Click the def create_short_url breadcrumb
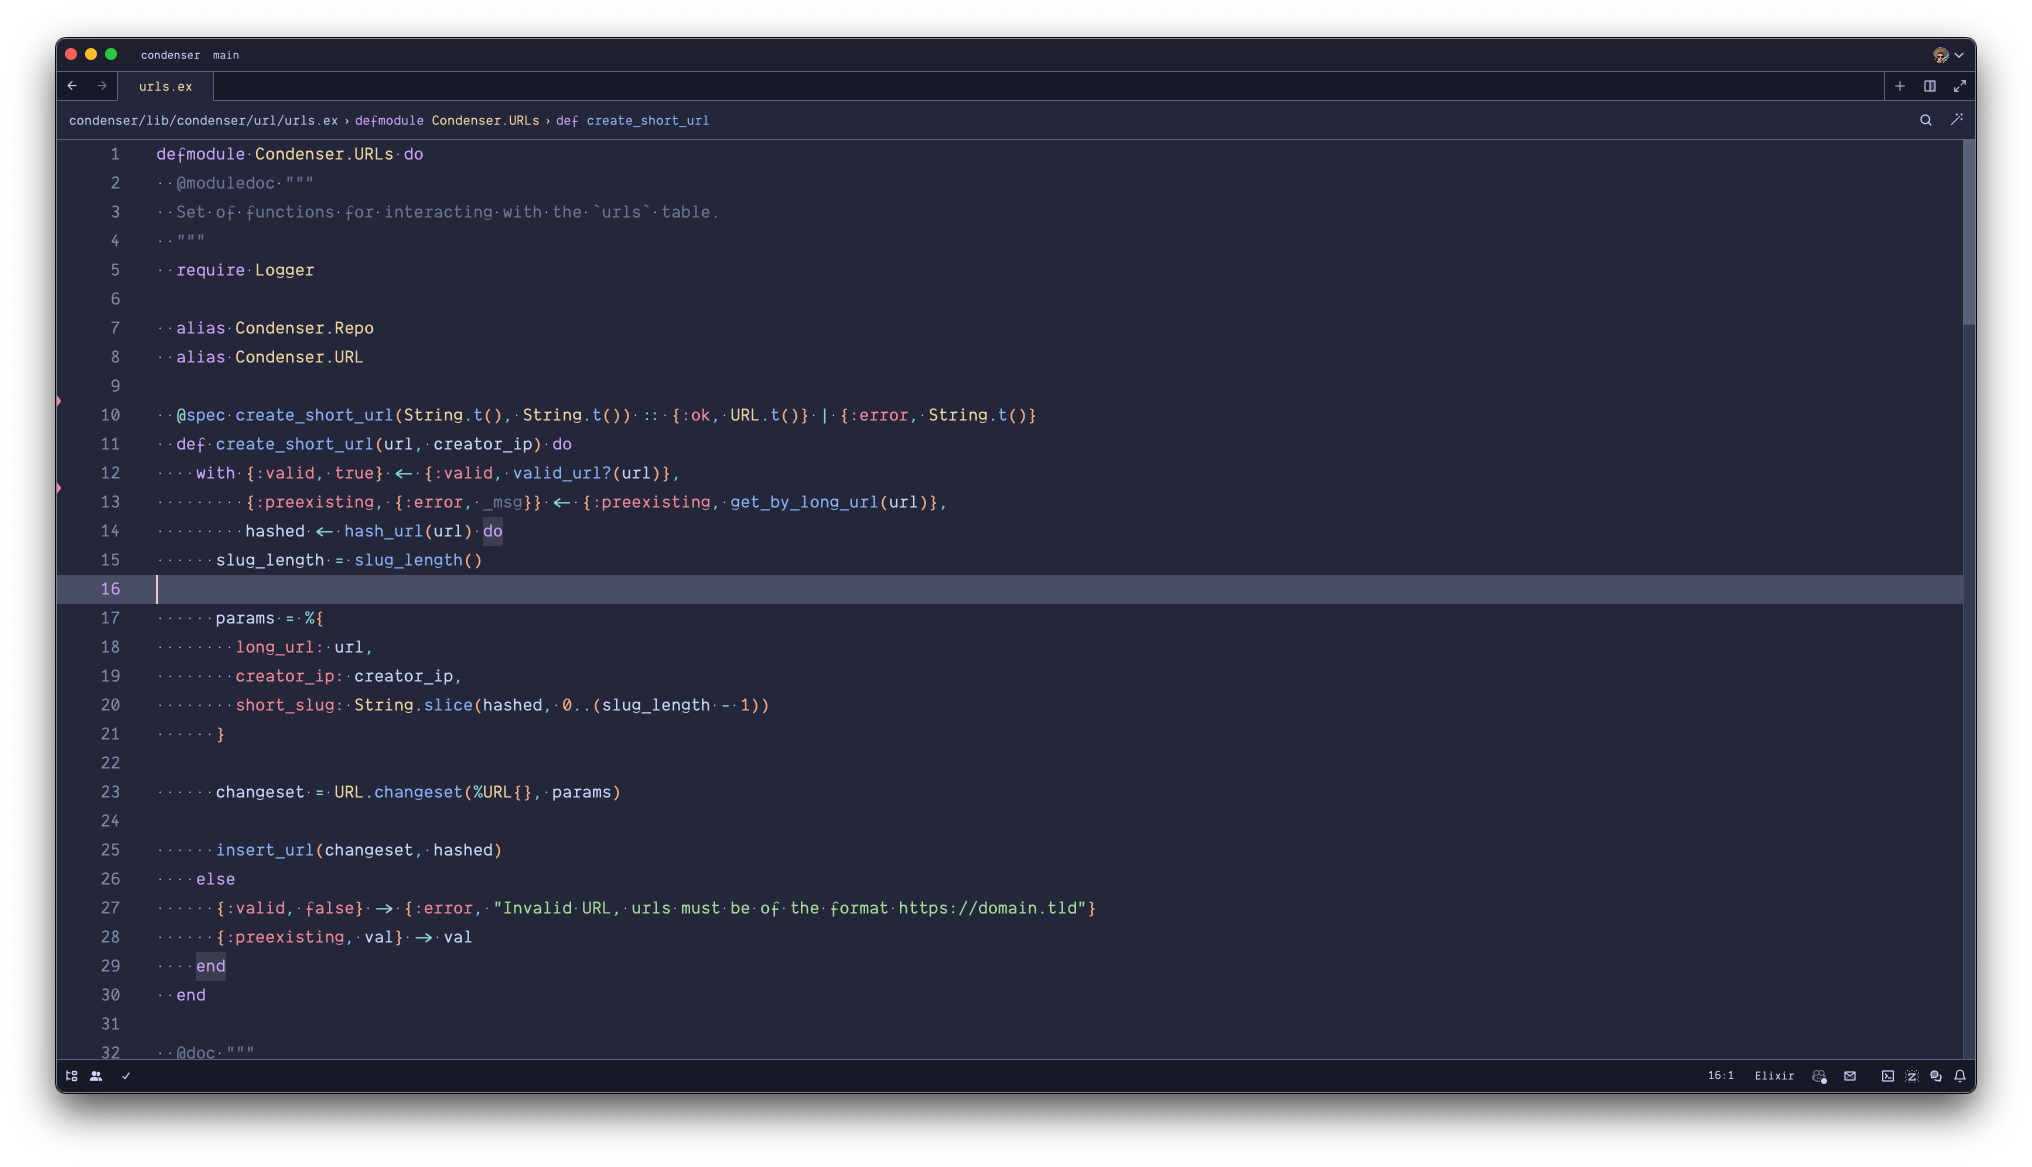This screenshot has height=1167, width=2032. pyautogui.click(x=632, y=120)
